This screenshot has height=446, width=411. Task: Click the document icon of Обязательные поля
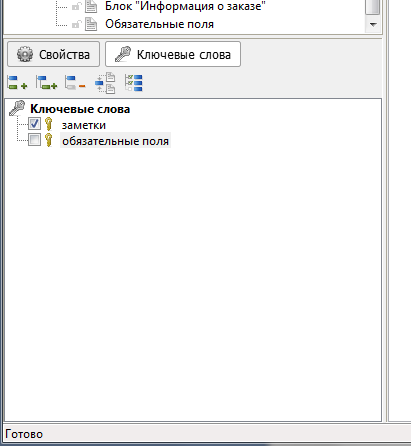pyautogui.click(x=91, y=24)
